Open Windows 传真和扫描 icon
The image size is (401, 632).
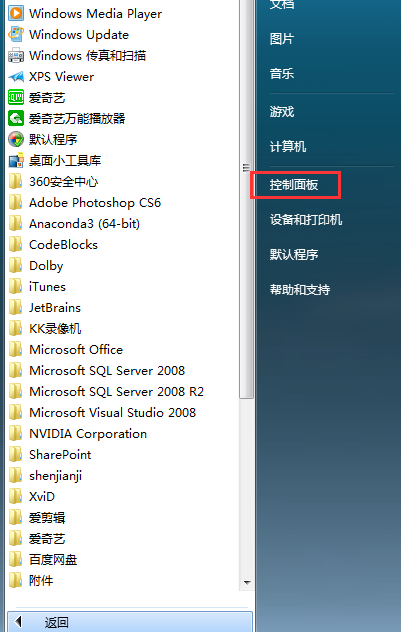(16, 55)
